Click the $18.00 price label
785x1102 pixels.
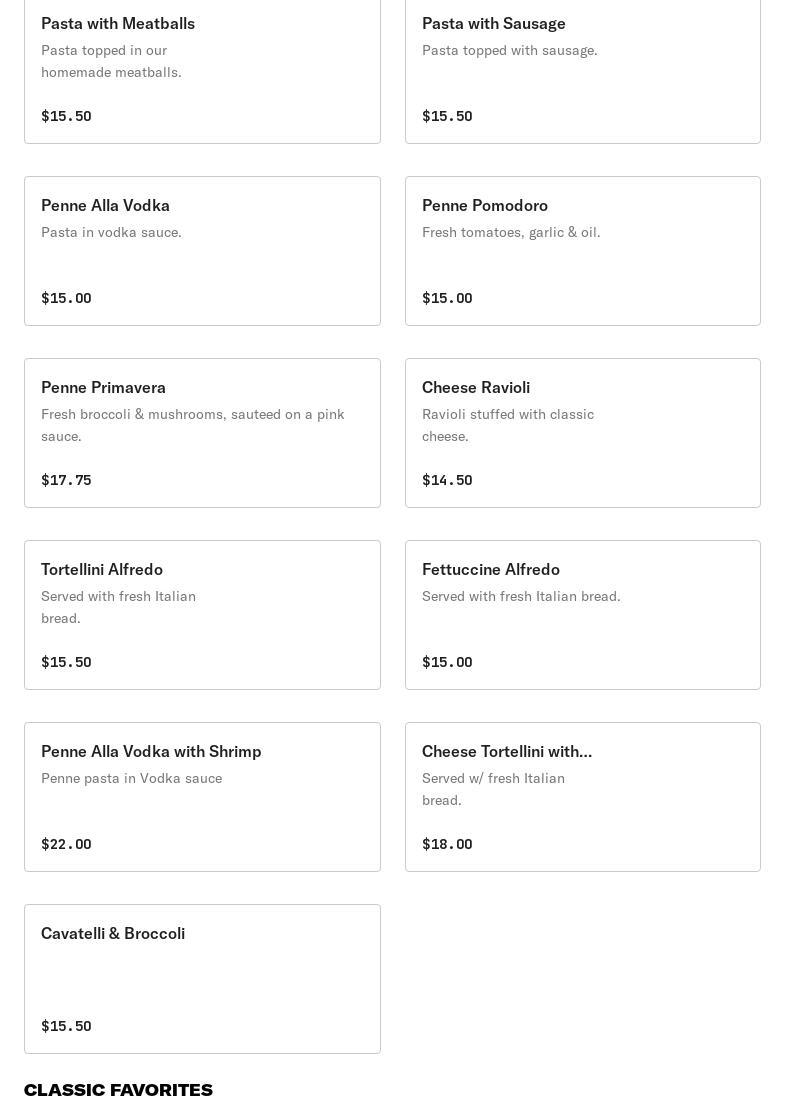click(x=447, y=844)
